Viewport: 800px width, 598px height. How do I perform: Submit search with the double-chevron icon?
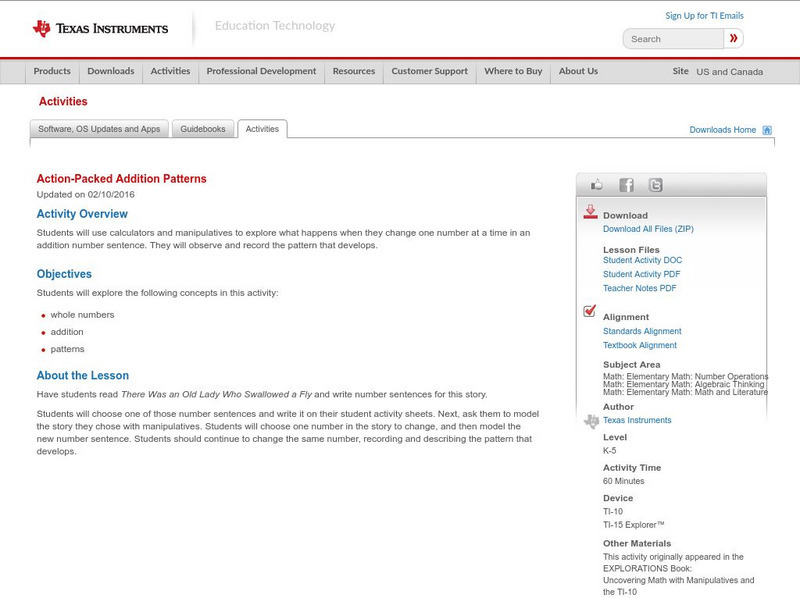(x=734, y=38)
